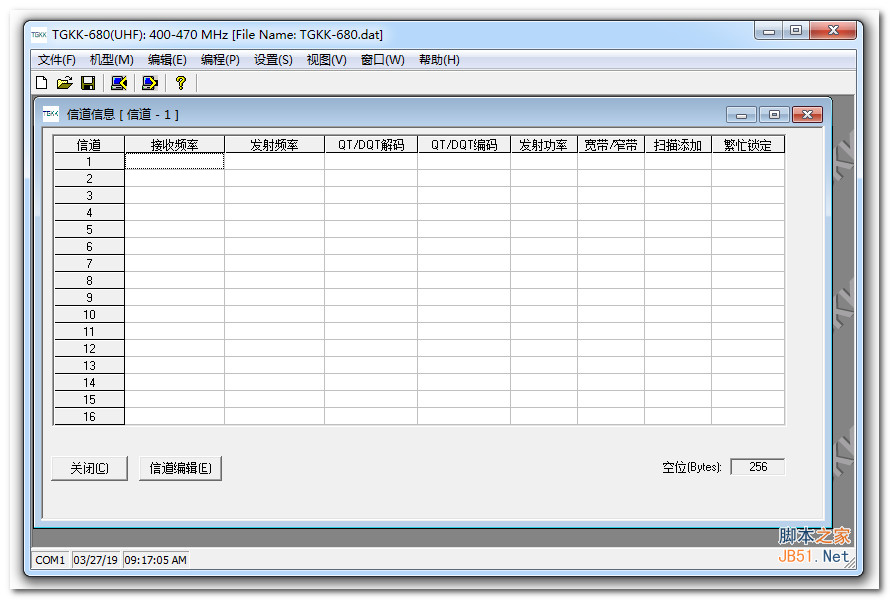Click the New file toolbar icon
Screen dimensions: 890x600
[x=42, y=83]
